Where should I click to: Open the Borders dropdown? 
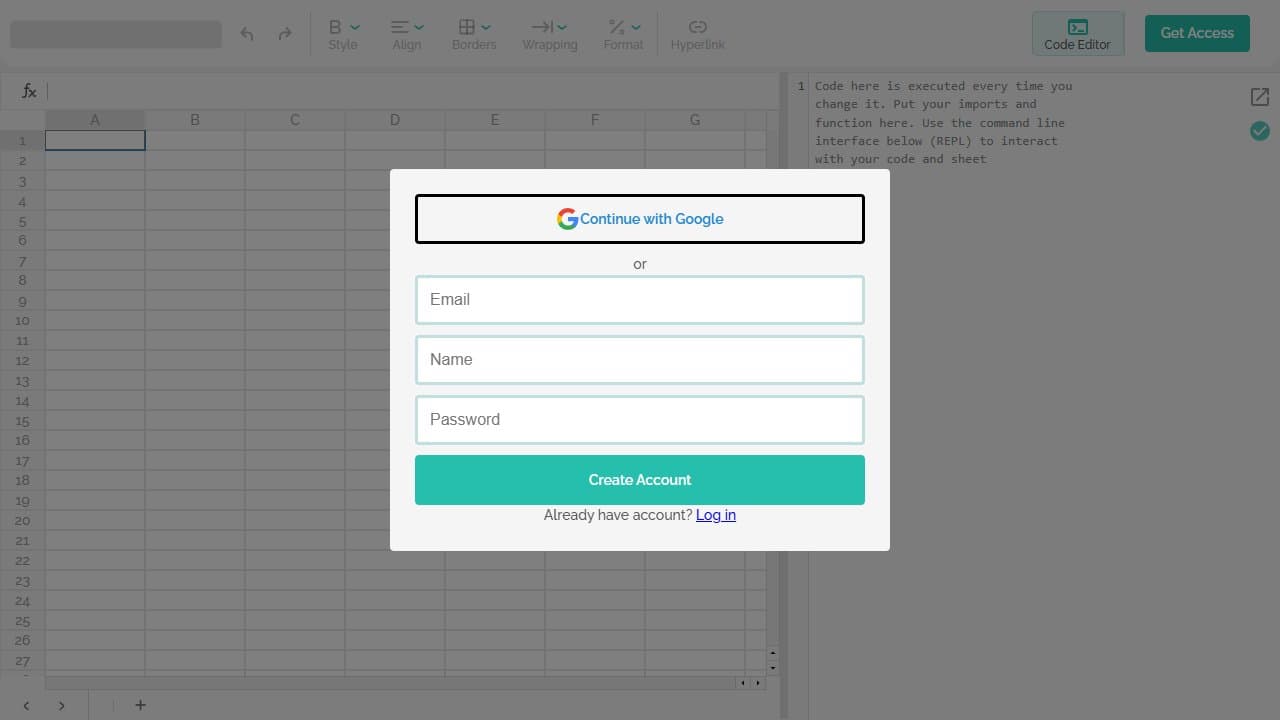(474, 34)
